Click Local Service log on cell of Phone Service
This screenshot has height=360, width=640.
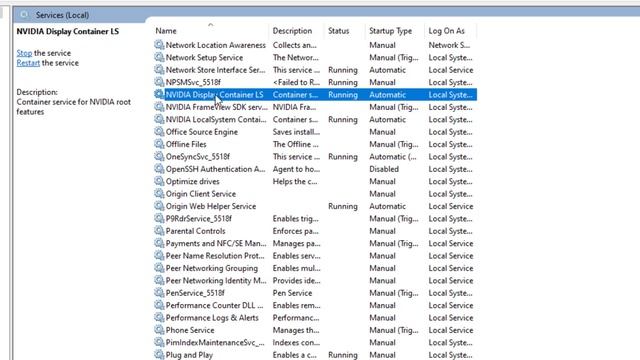[451, 330]
